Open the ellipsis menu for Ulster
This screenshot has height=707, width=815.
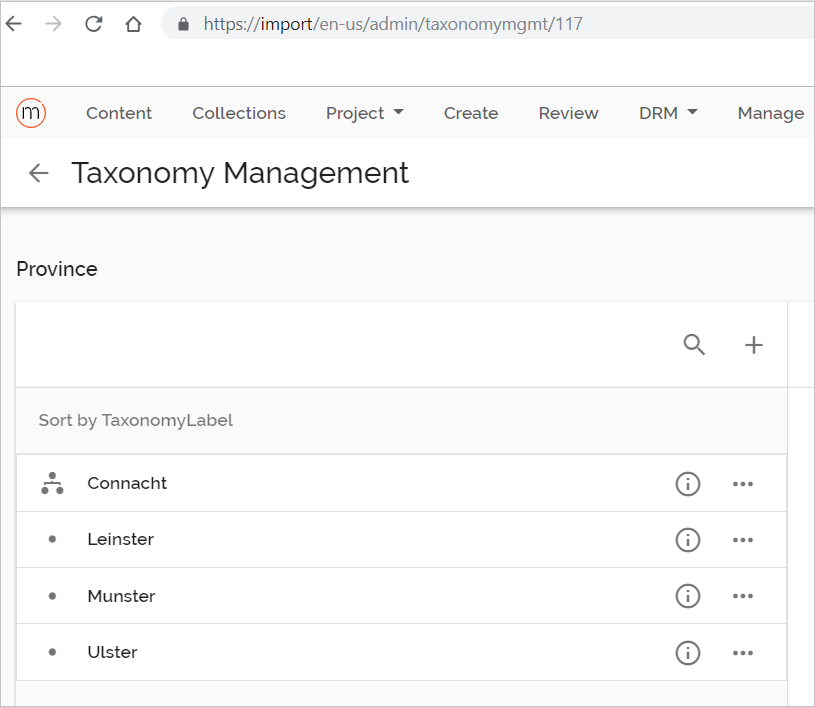(743, 653)
